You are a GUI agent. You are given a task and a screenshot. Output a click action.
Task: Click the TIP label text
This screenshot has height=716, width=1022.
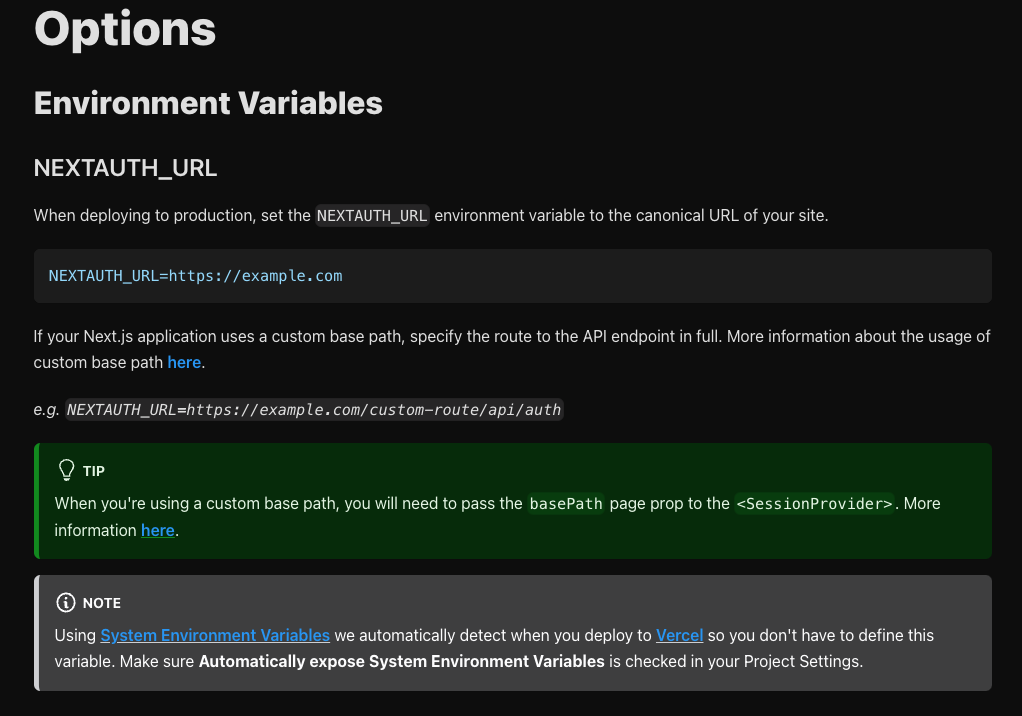pos(94,471)
